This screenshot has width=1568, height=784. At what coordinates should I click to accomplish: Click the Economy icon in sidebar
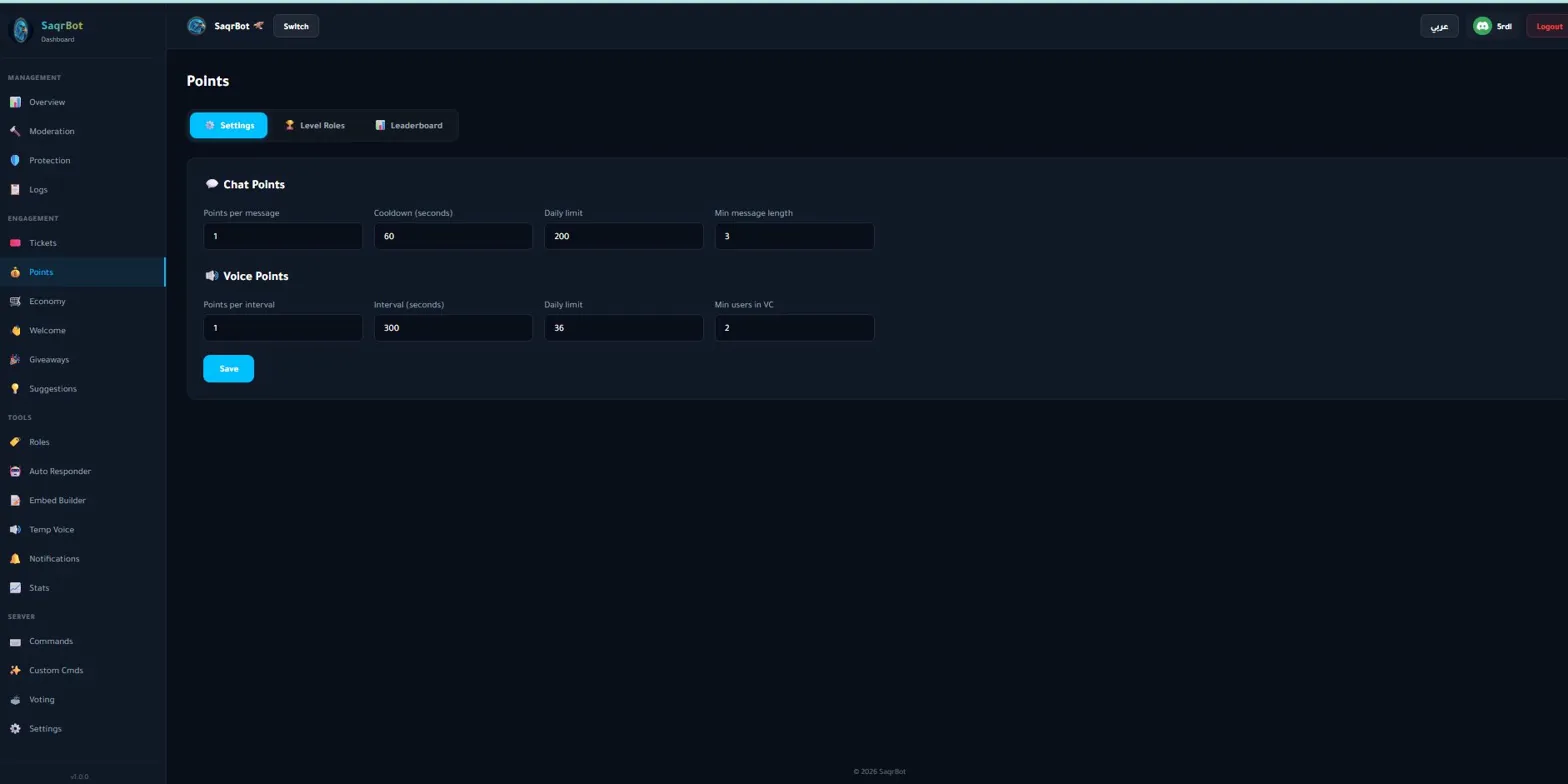pos(15,301)
